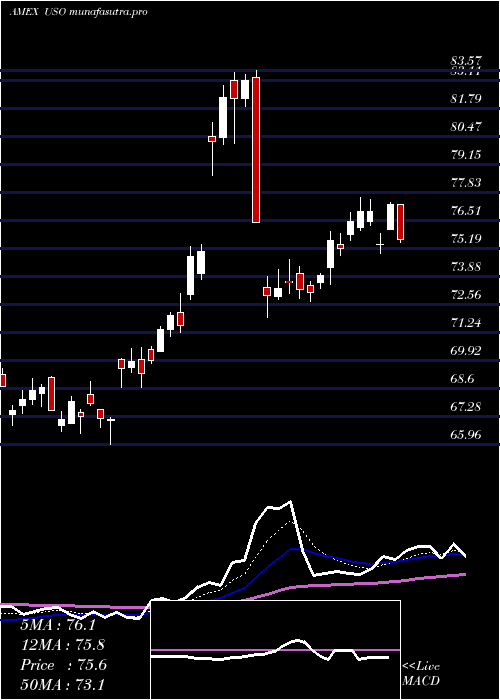Viewport: 500px width, 700px height.
Task: Click the pink signal line in MACD box
Action: pyautogui.click(x=275, y=650)
